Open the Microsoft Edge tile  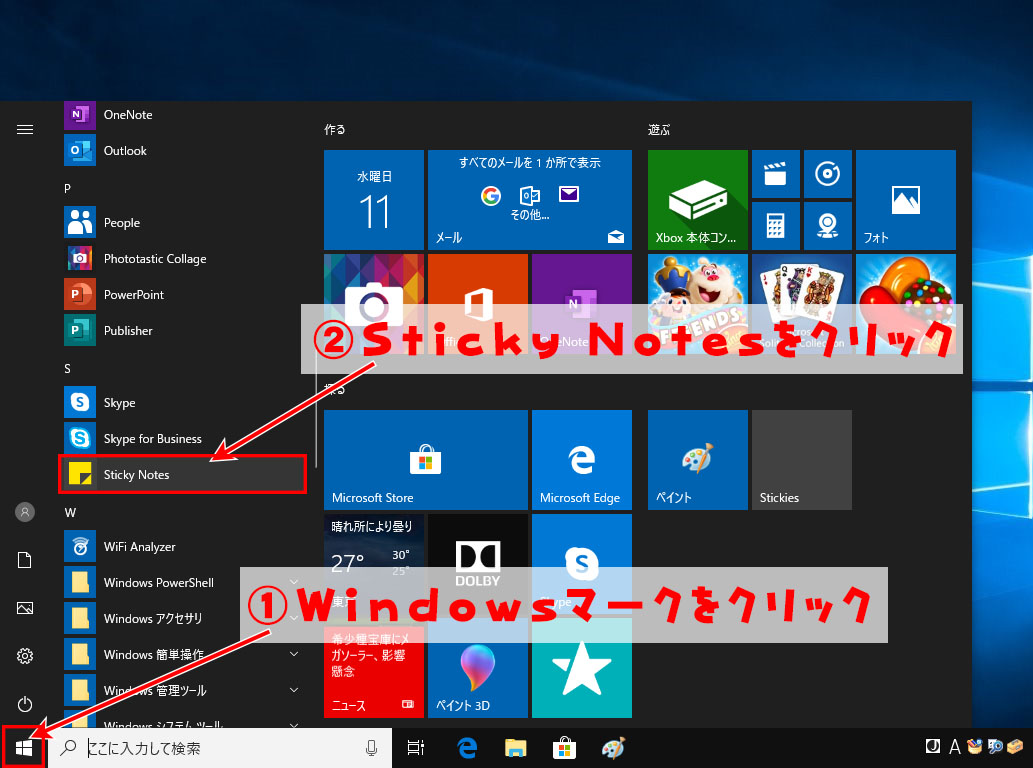pos(582,460)
